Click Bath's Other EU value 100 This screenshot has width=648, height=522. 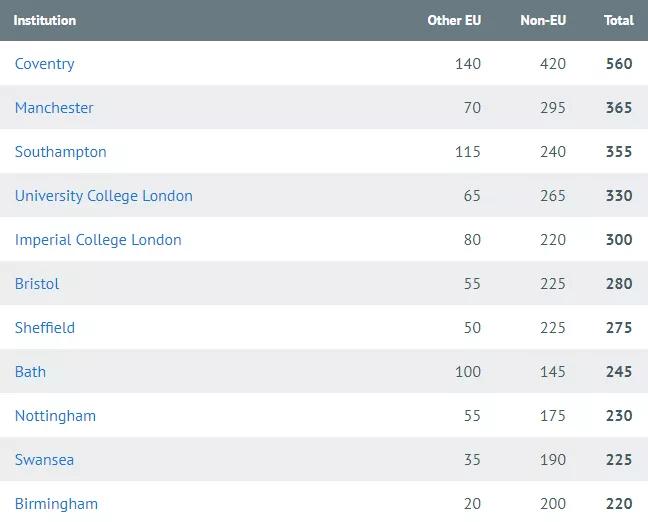point(467,372)
